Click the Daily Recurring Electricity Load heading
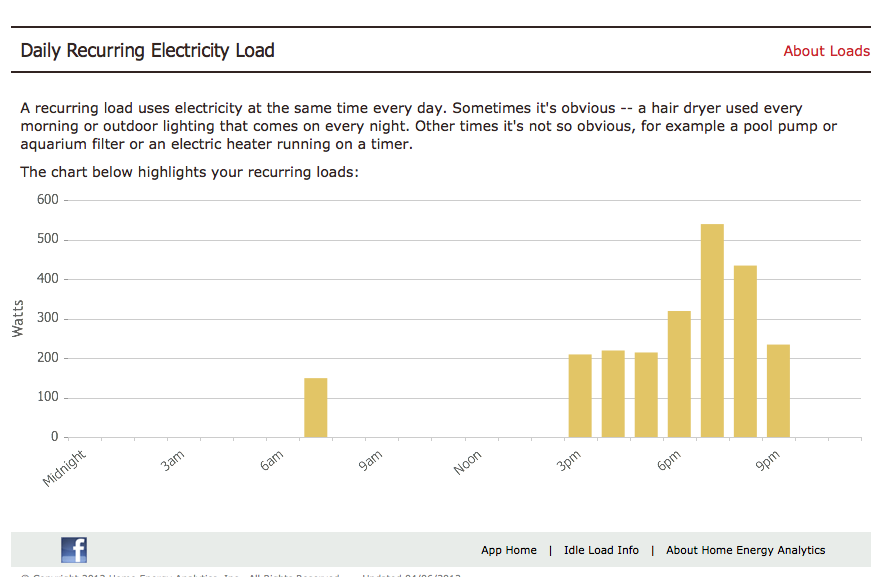The width and height of the screenshot is (889, 577). click(147, 50)
